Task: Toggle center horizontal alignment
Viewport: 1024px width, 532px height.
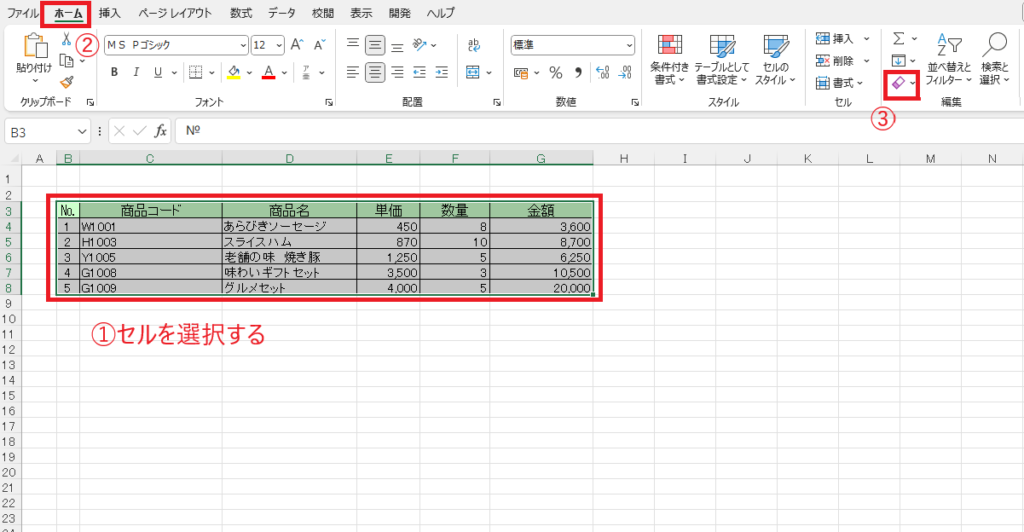Action: click(375, 72)
